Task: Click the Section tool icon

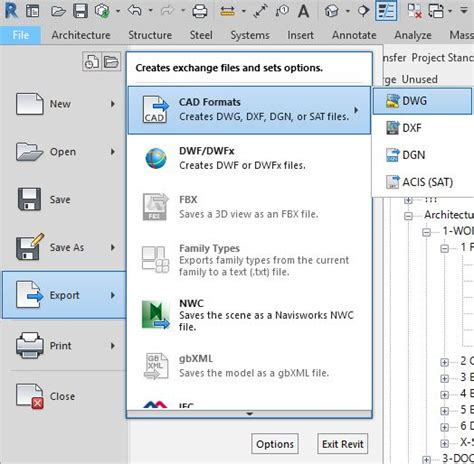Action: [x=363, y=11]
